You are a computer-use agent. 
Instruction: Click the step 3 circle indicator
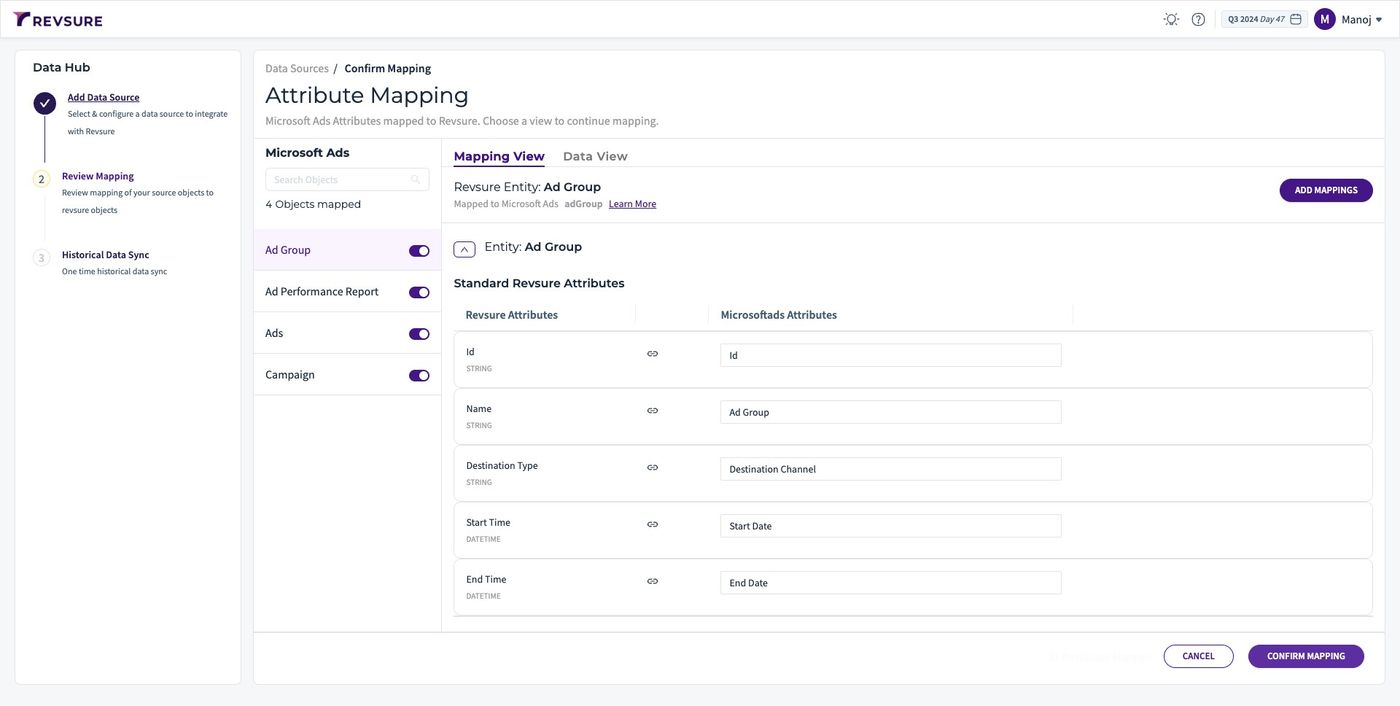[41, 258]
